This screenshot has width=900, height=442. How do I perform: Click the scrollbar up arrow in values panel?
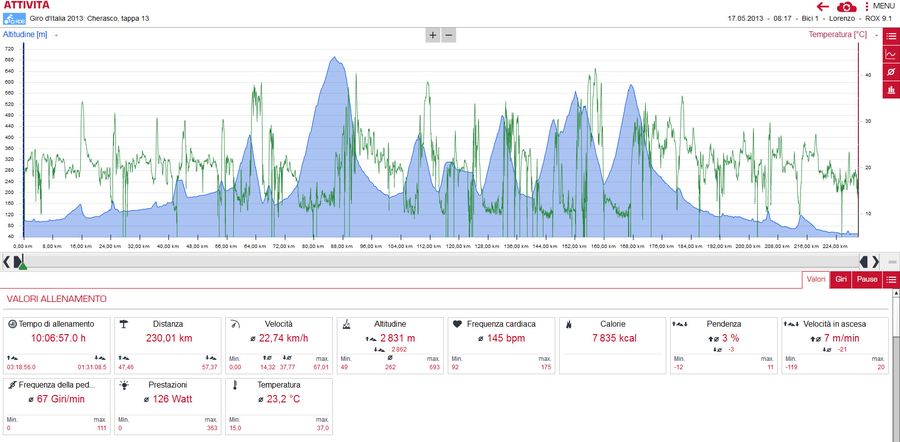(896, 293)
